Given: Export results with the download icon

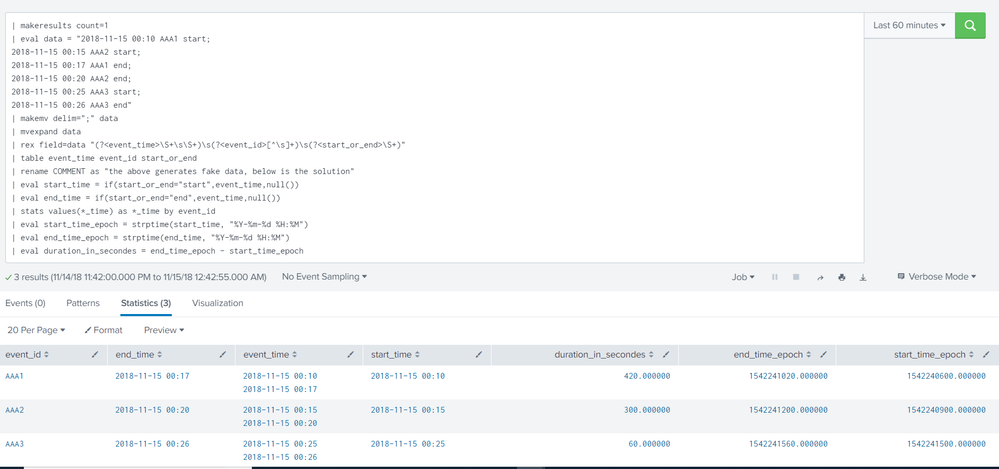Looking at the screenshot, I should [x=864, y=277].
